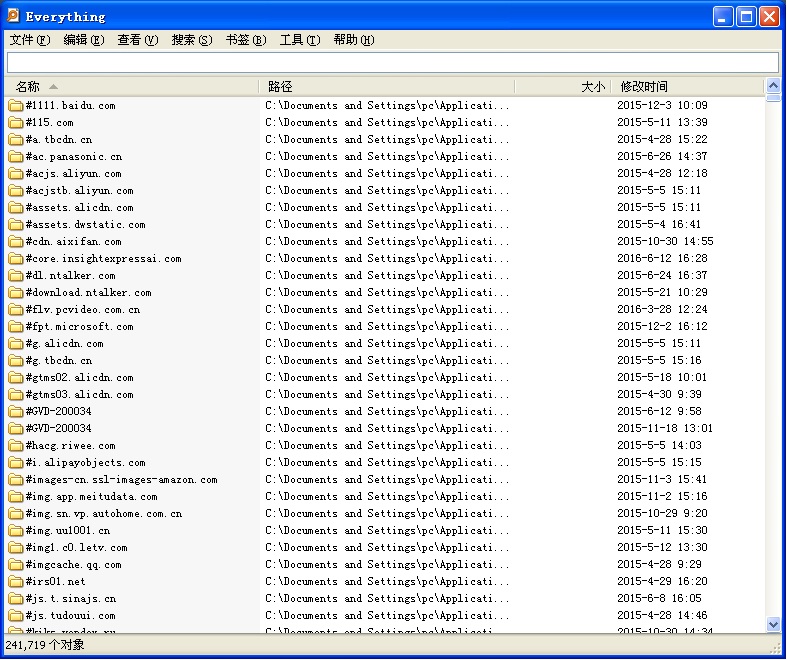Select folder icon of #hacg.riwee.com
The width and height of the screenshot is (787, 660).
pyautogui.click(x=16, y=446)
